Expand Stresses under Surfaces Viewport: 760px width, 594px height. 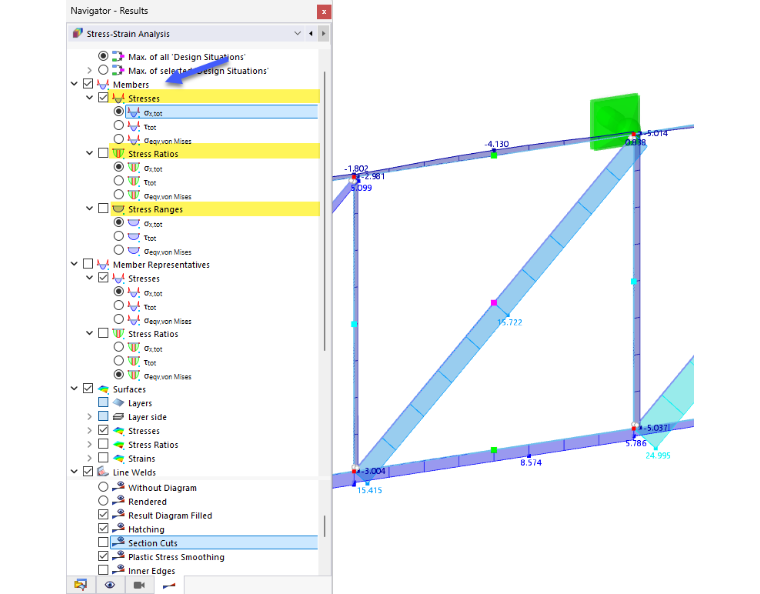[89, 431]
